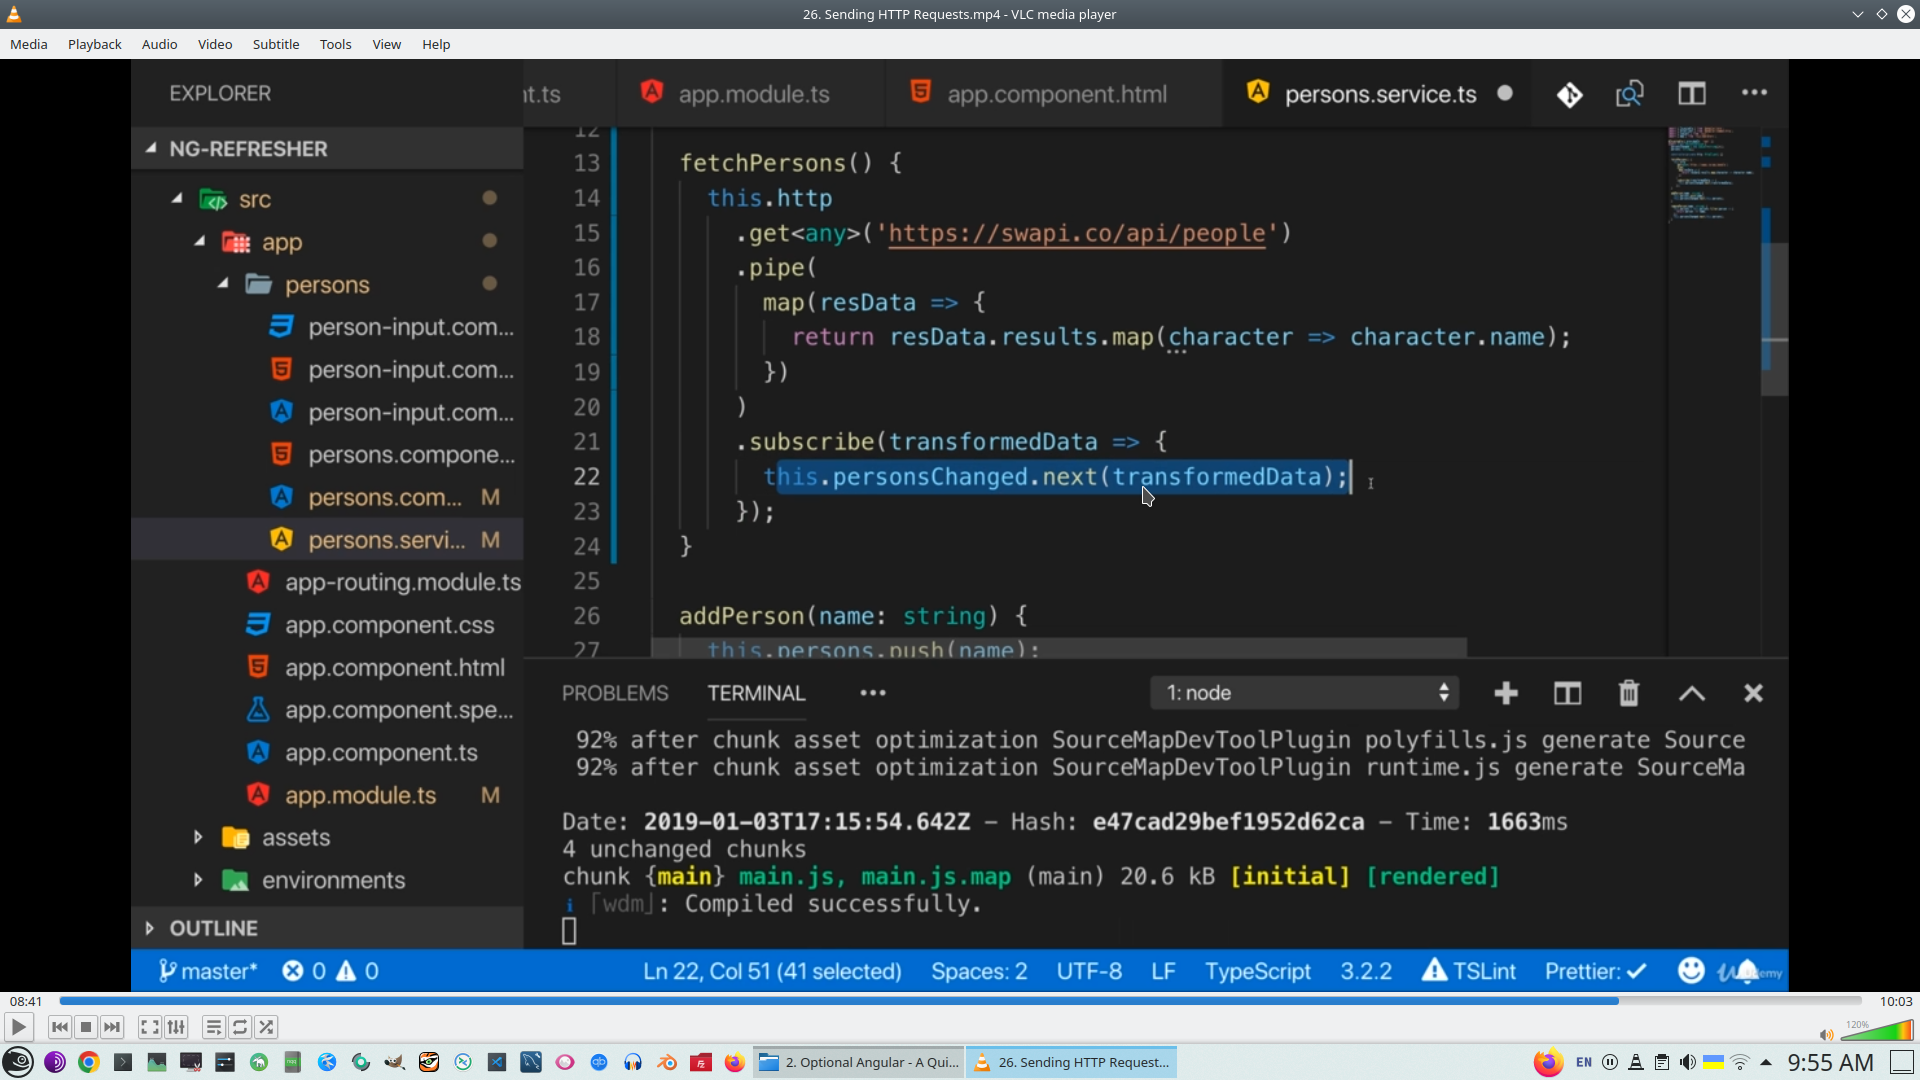Toggle the playlist view

(x=213, y=1027)
